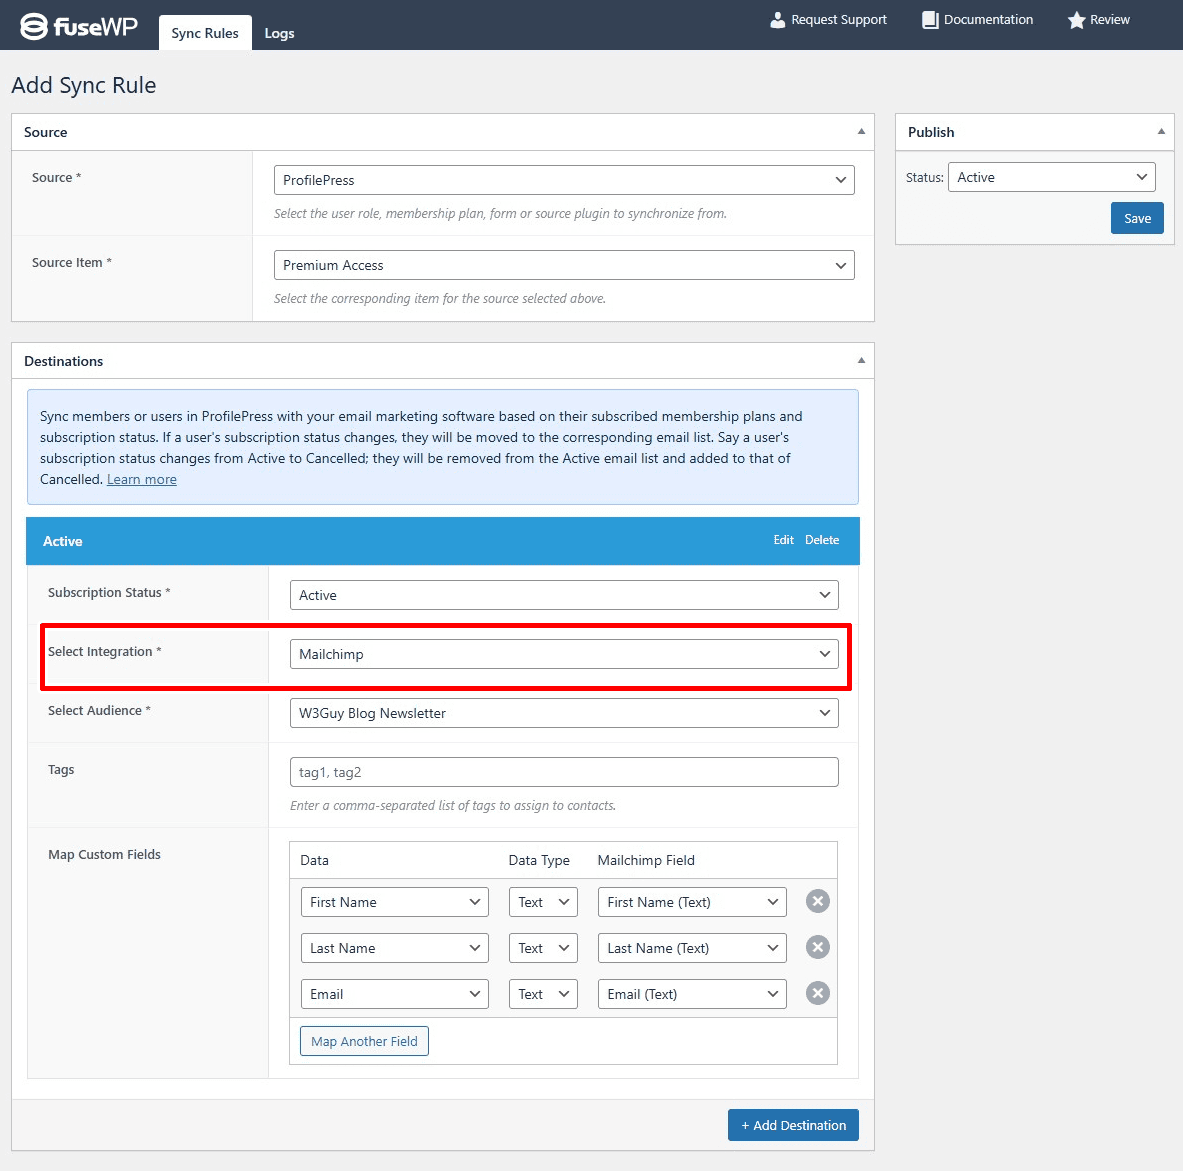Click the Data Type column header
This screenshot has width=1183, height=1171.
[x=539, y=860]
